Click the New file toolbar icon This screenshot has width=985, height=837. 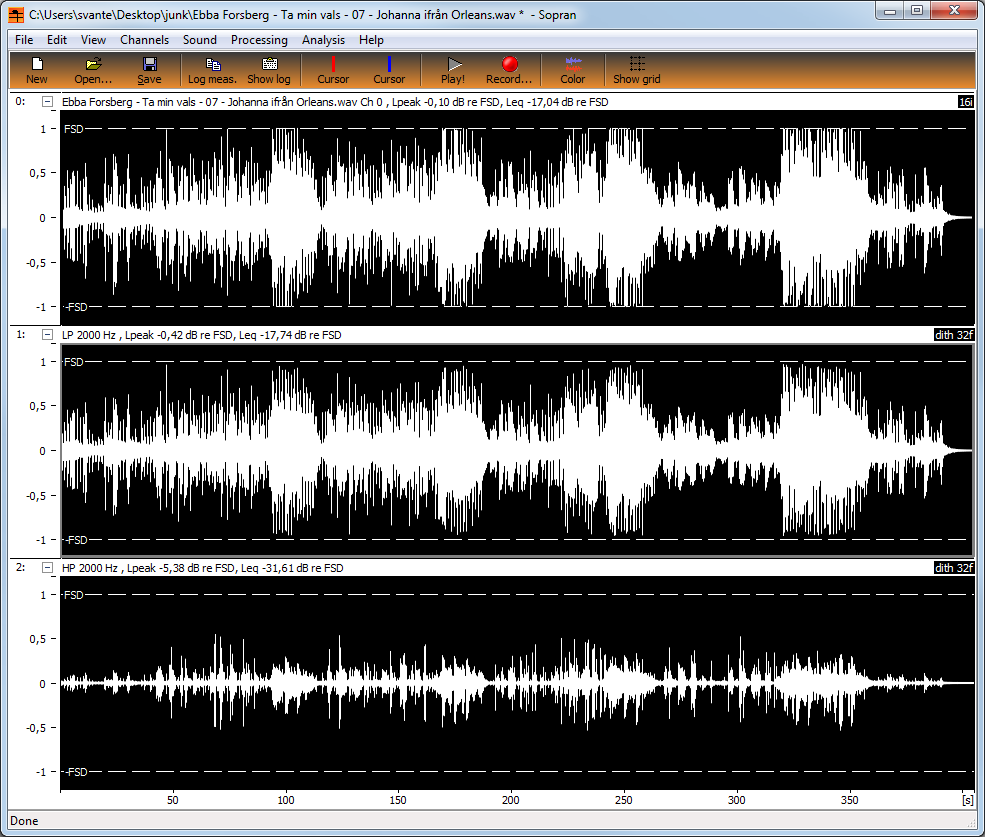click(36, 70)
